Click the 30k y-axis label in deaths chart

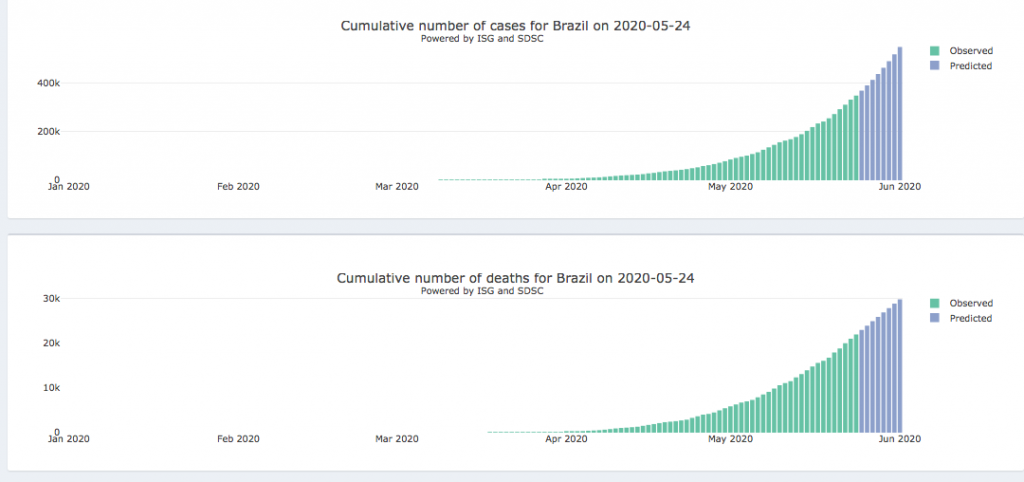pyautogui.click(x=50, y=298)
